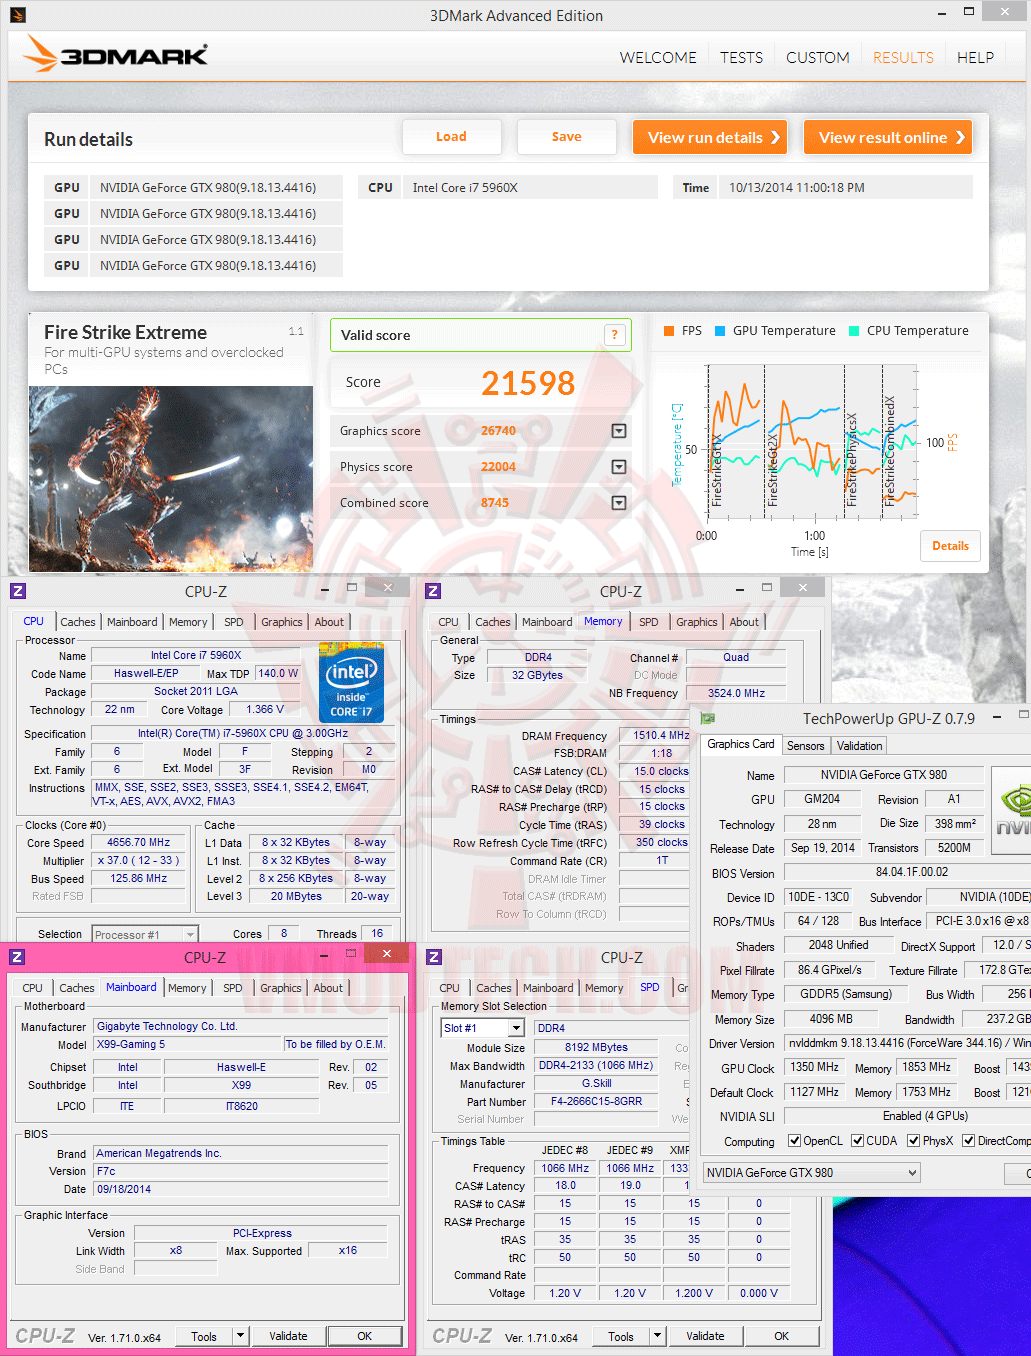Switch to About tab in the CPU-Z window showing 4656.70 MHz
This screenshot has width=1031, height=1356.
(x=329, y=622)
